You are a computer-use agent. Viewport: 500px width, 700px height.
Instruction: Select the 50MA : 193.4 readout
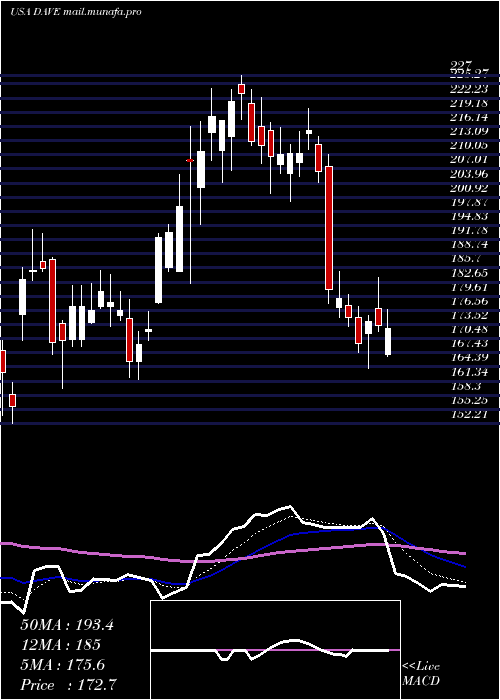click(x=67, y=625)
